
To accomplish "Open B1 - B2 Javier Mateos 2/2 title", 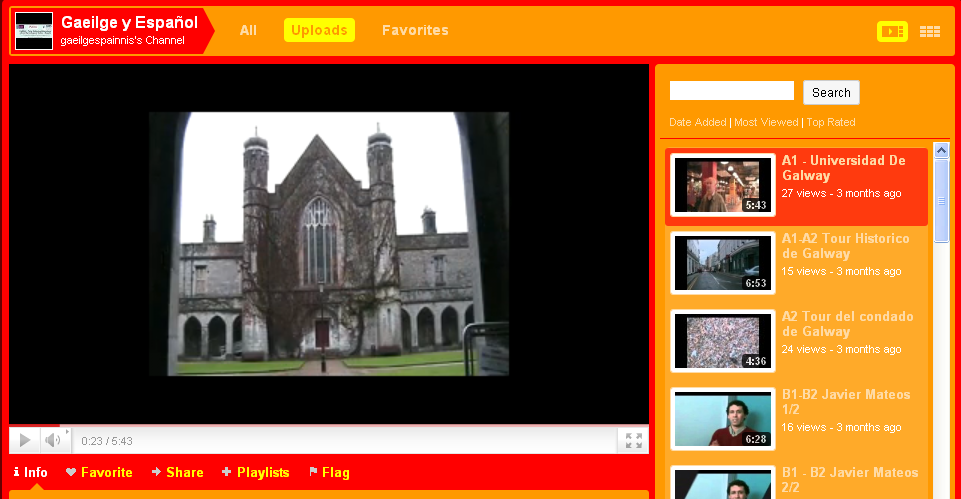I will [849, 479].
